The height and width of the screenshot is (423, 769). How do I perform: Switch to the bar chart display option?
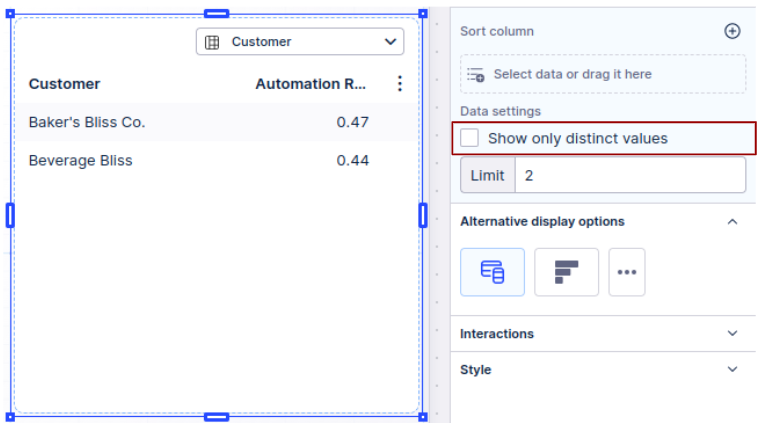pos(566,272)
